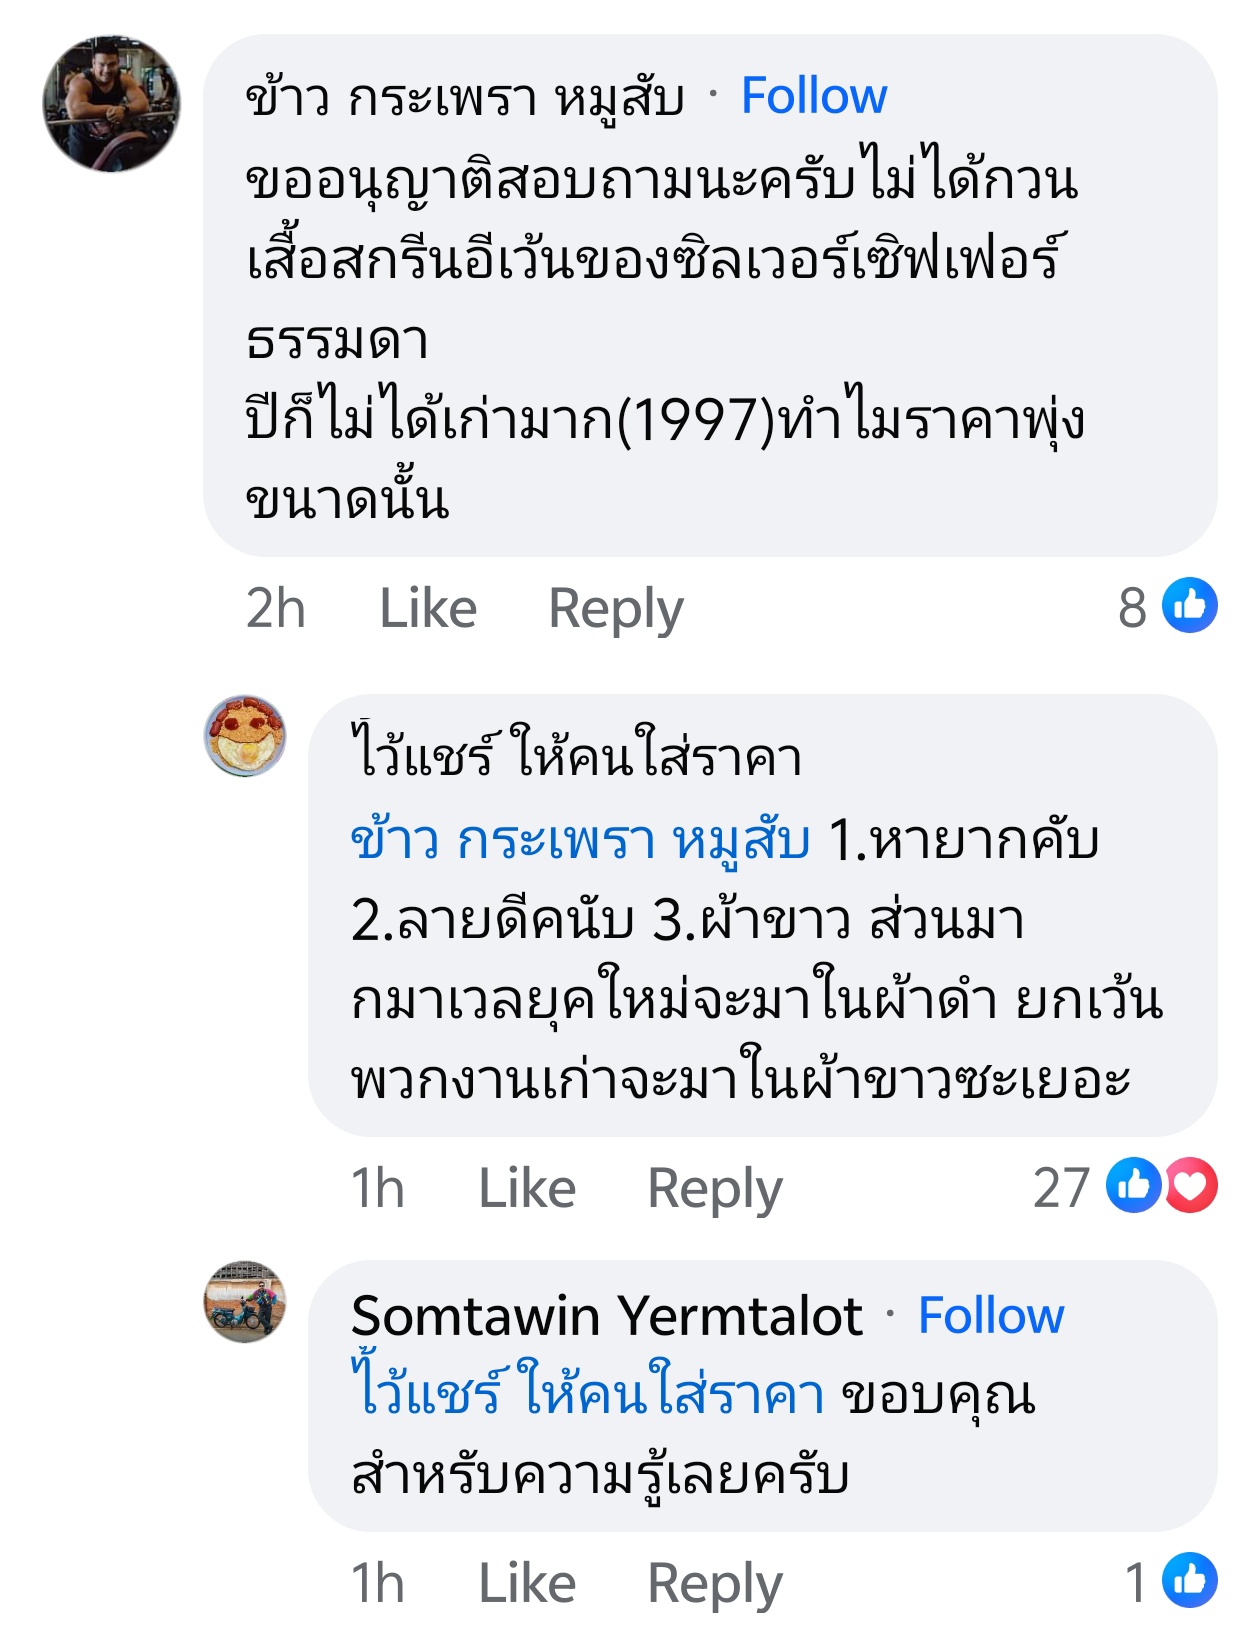Screen dimensions: 1260x1636
Task: Reply to the ไว้แชร์ ให้คนใส่ราคา comment
Action: tap(715, 1190)
